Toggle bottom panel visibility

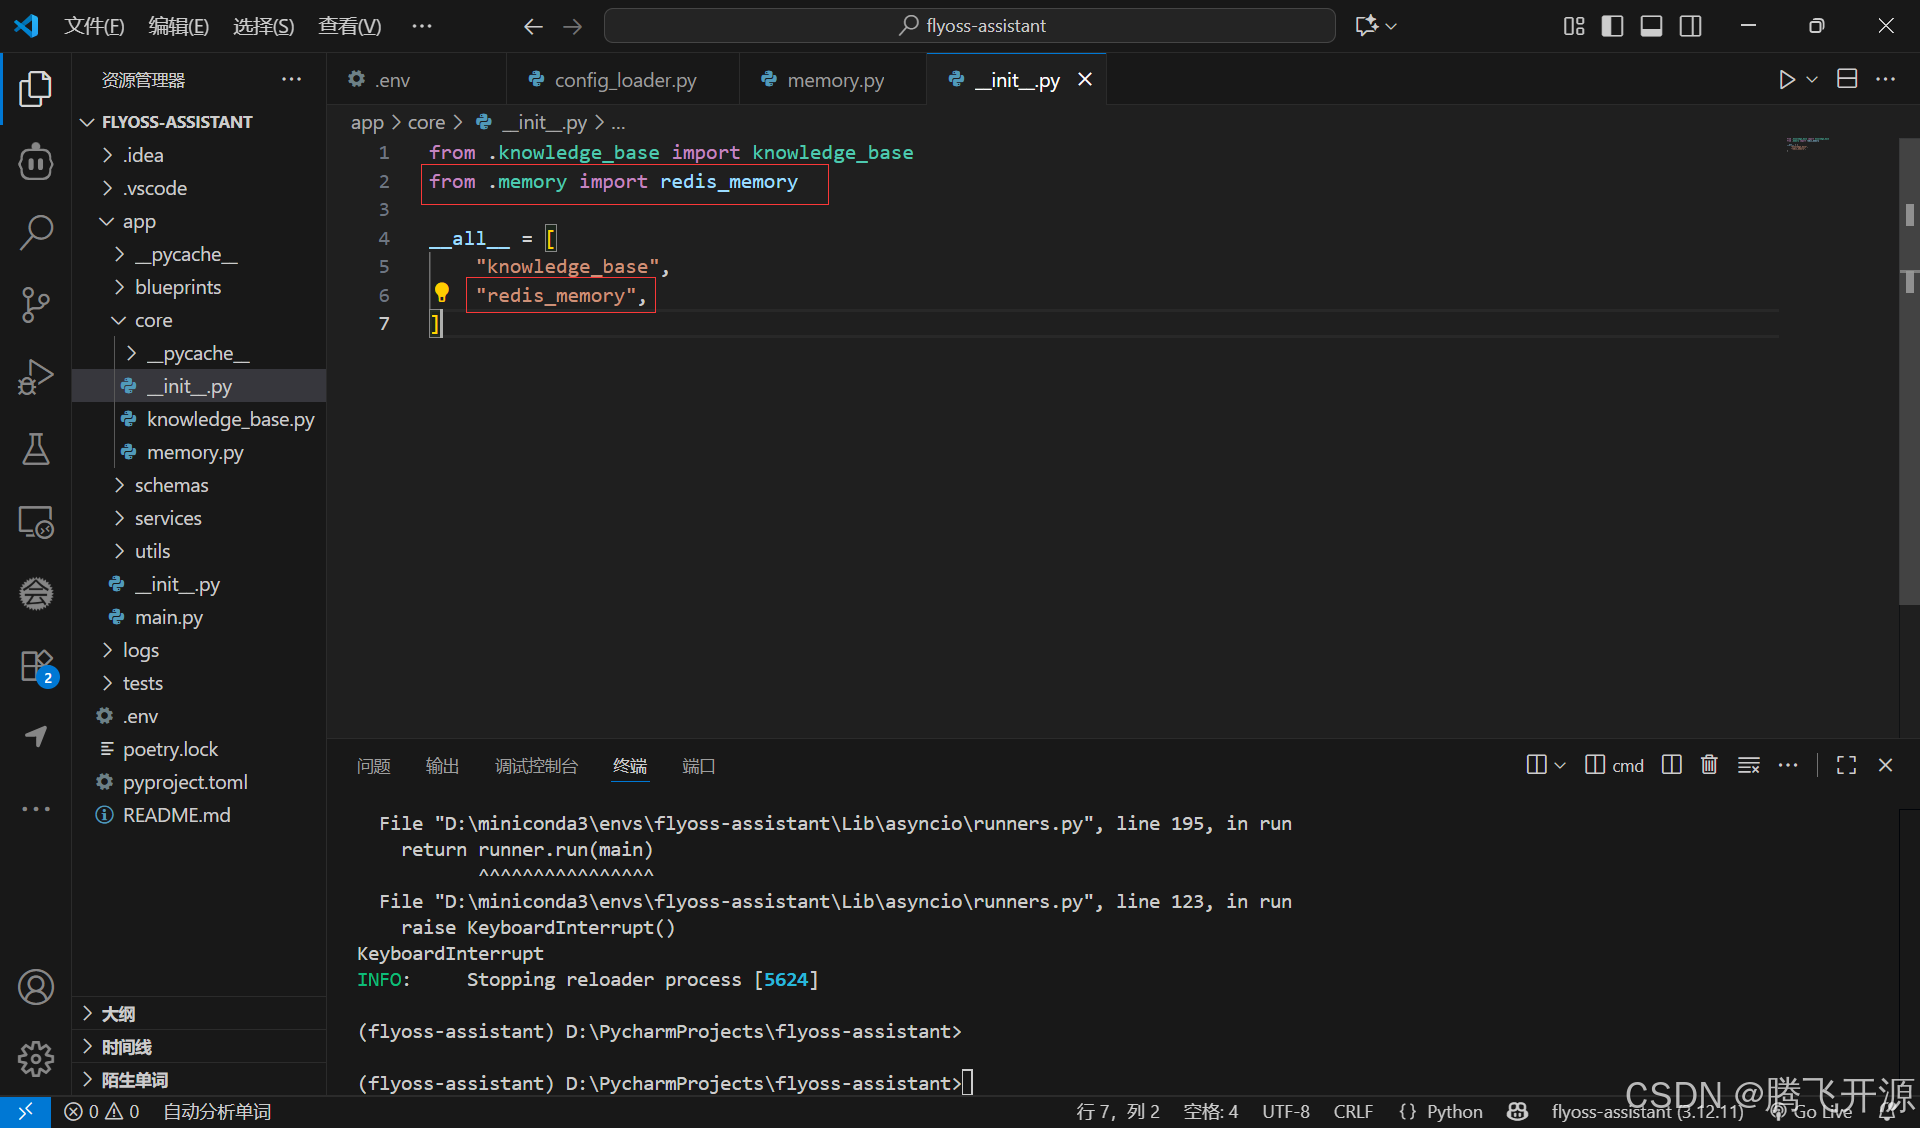coord(1651,26)
